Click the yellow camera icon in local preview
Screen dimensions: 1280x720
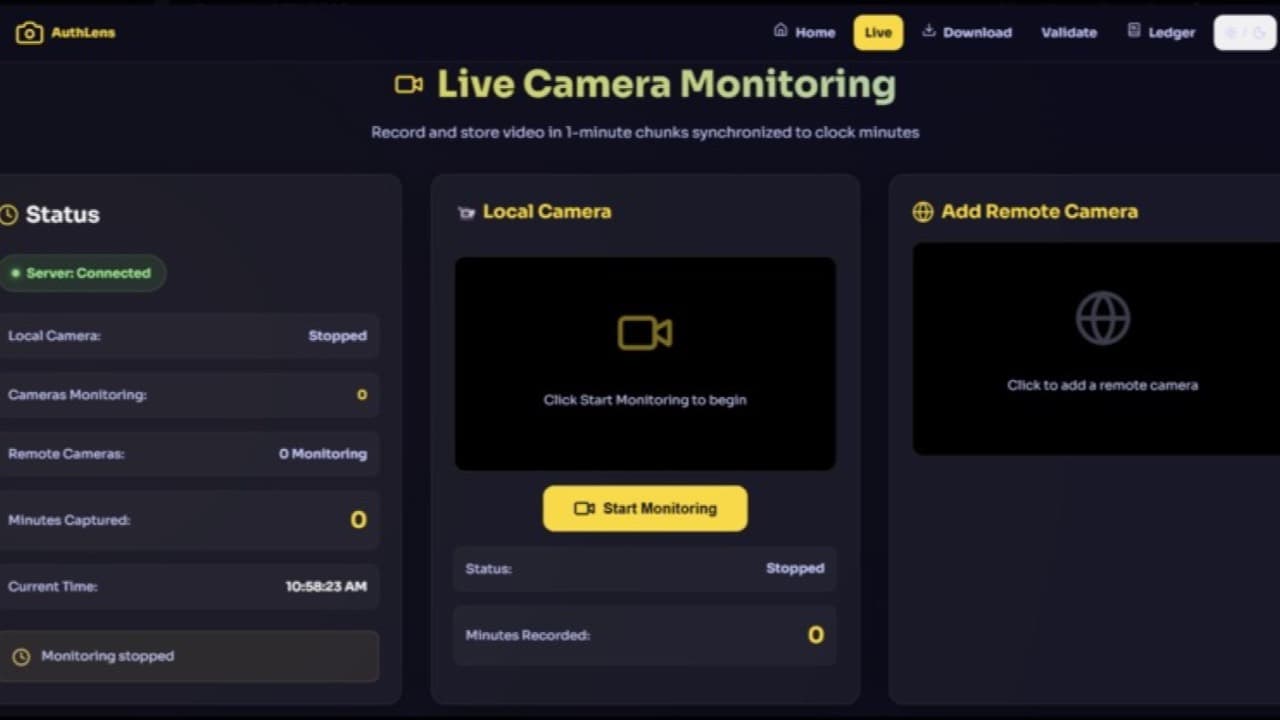pos(645,333)
